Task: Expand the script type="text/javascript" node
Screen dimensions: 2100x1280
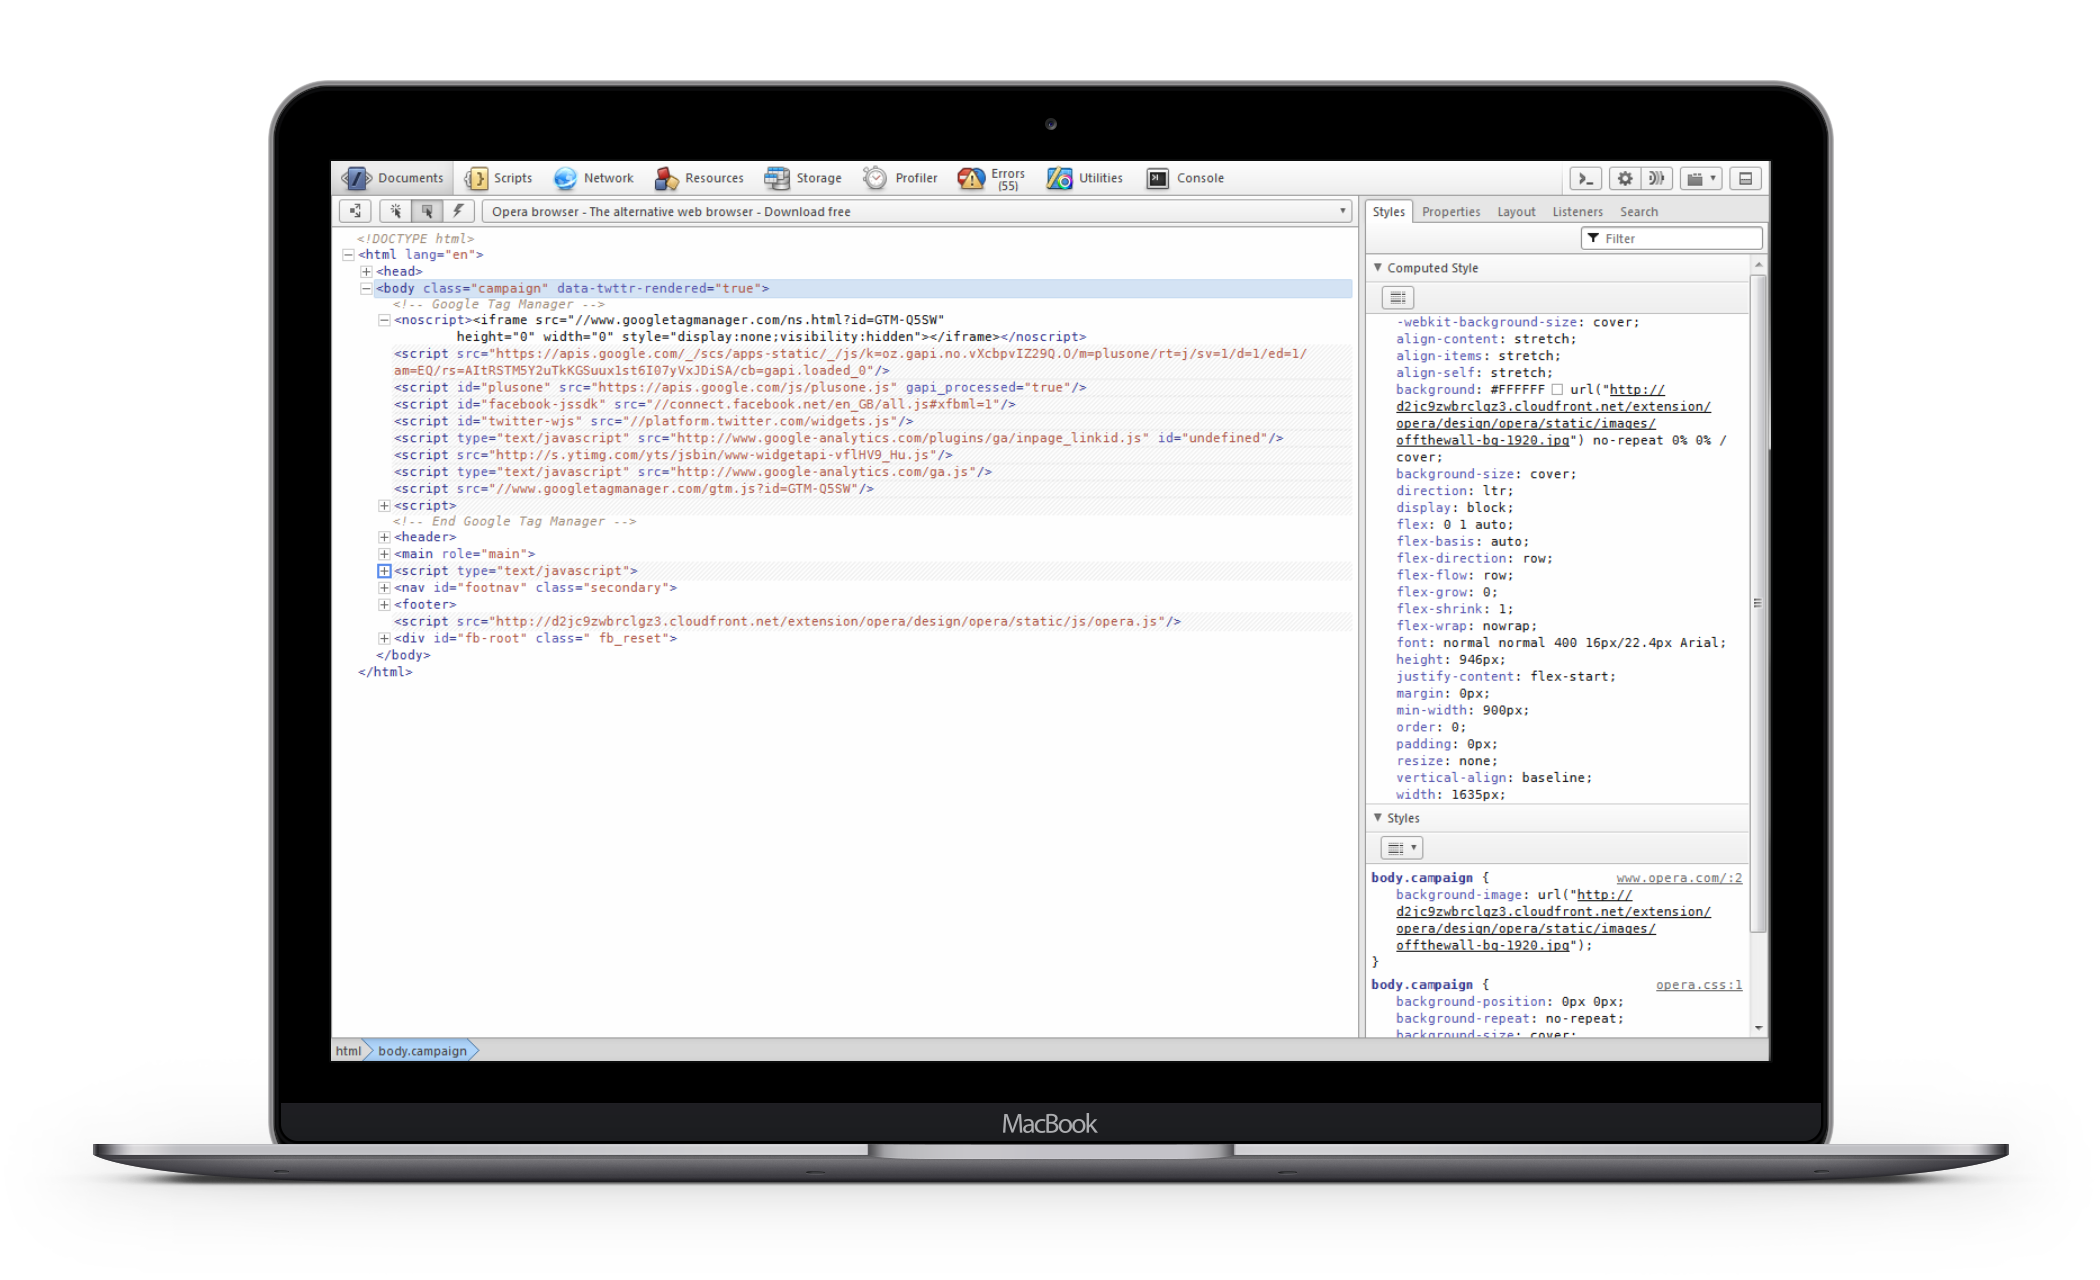Action: point(384,571)
